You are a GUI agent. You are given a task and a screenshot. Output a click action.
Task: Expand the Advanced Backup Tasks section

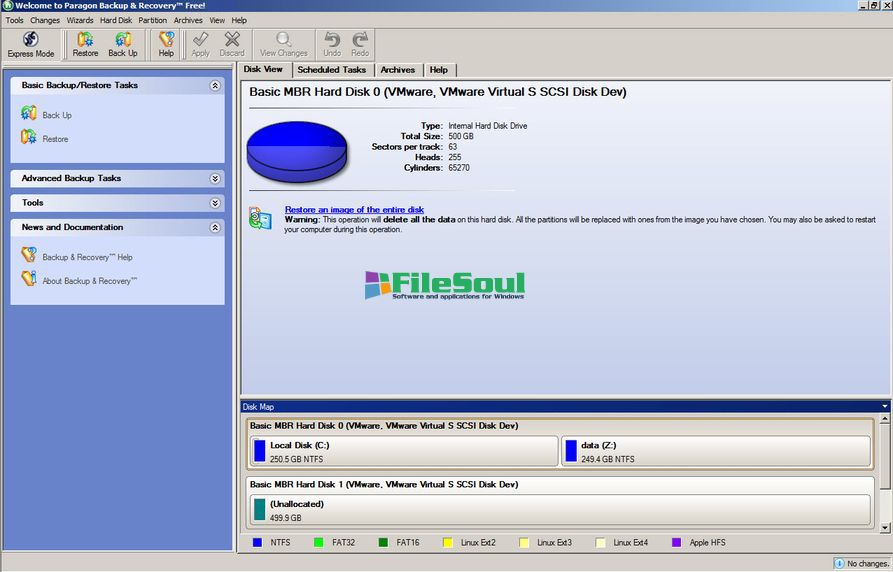(215, 179)
